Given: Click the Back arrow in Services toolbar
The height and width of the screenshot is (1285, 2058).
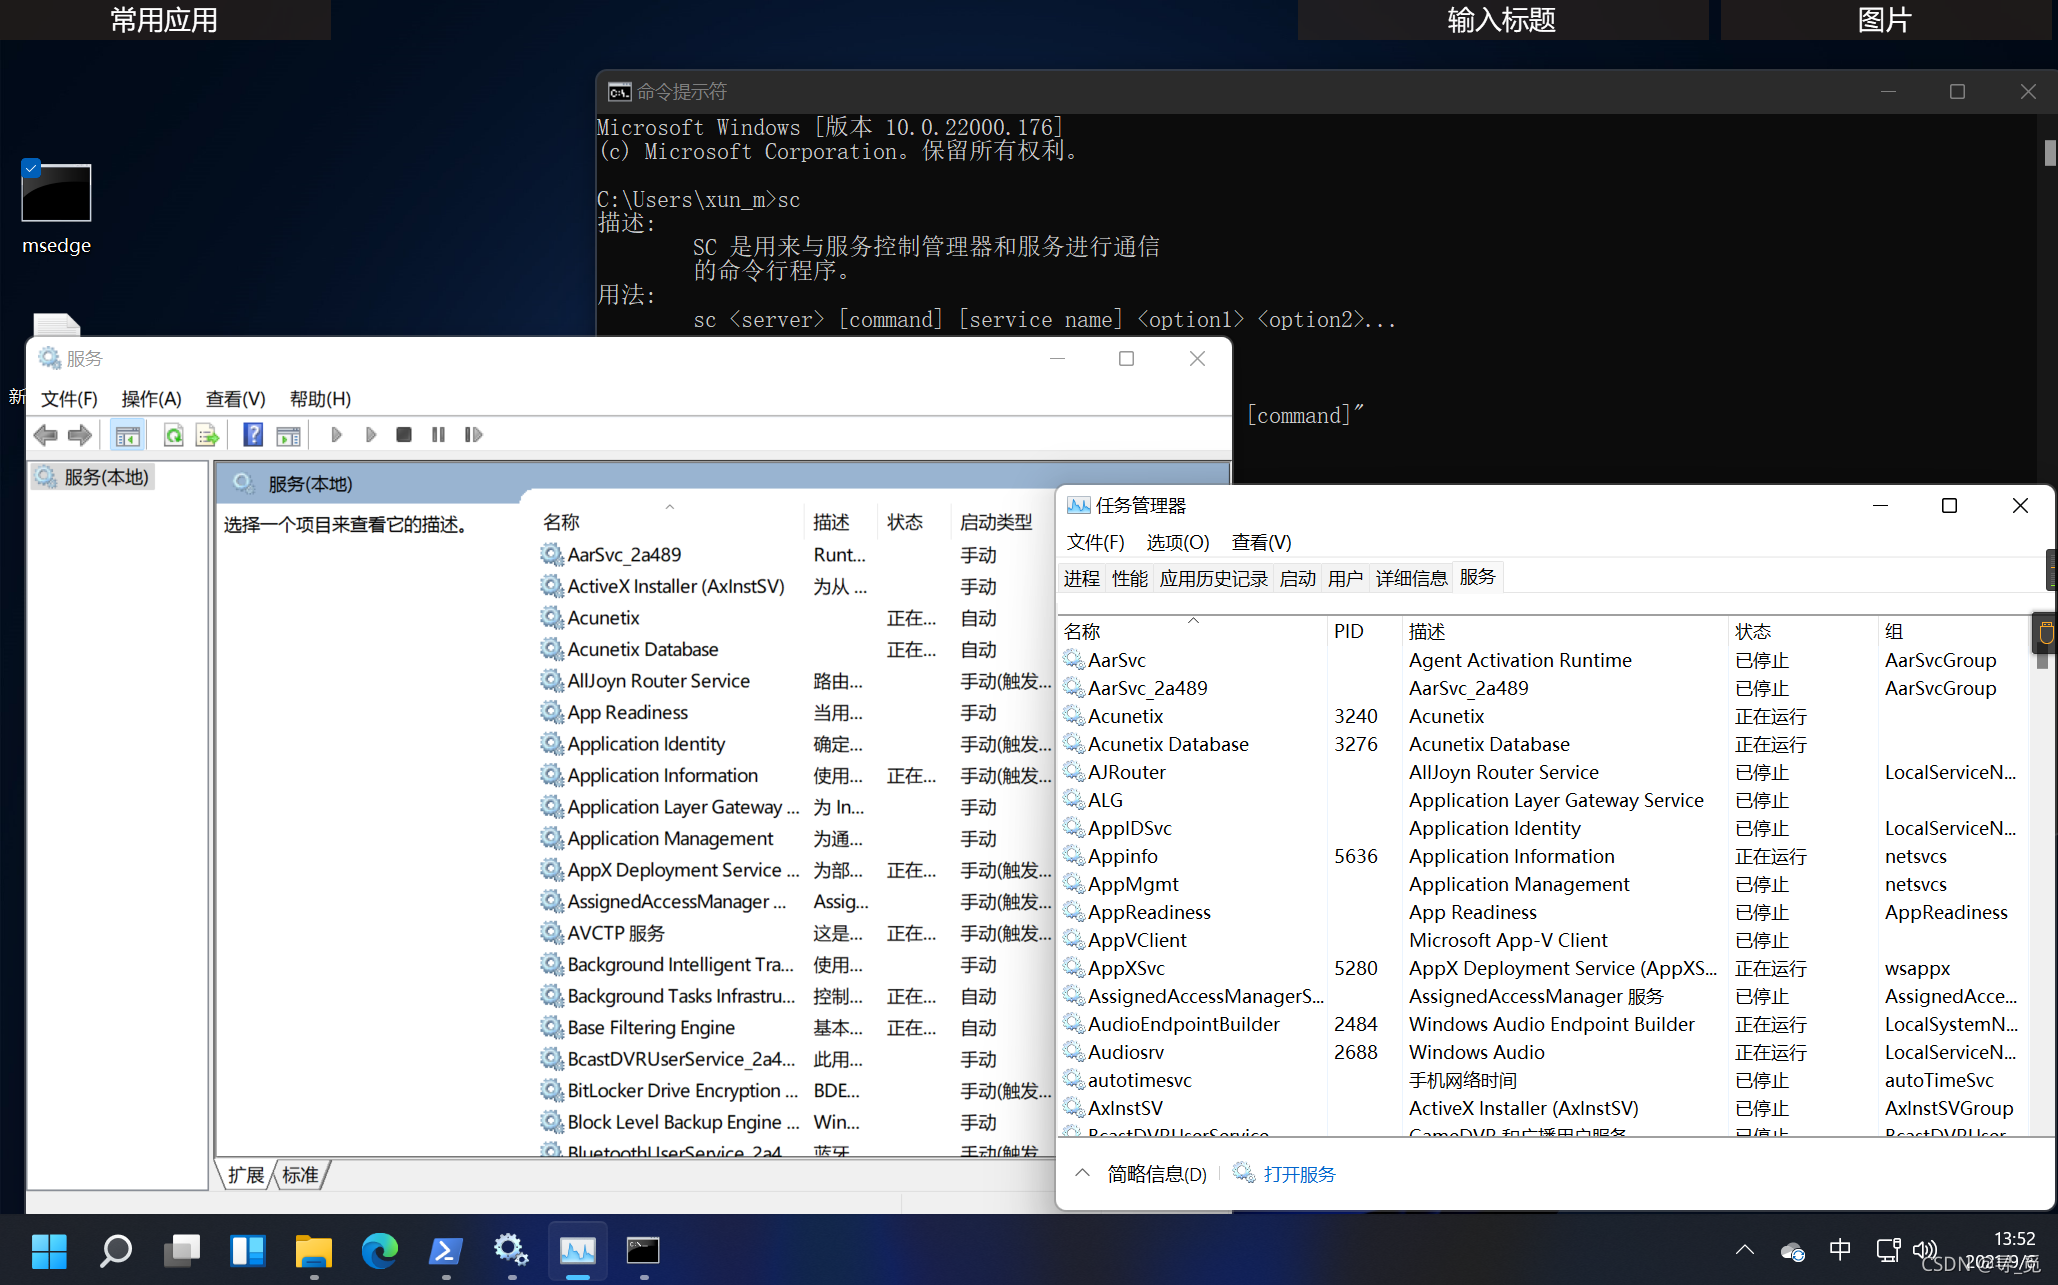Looking at the screenshot, I should pos(45,435).
